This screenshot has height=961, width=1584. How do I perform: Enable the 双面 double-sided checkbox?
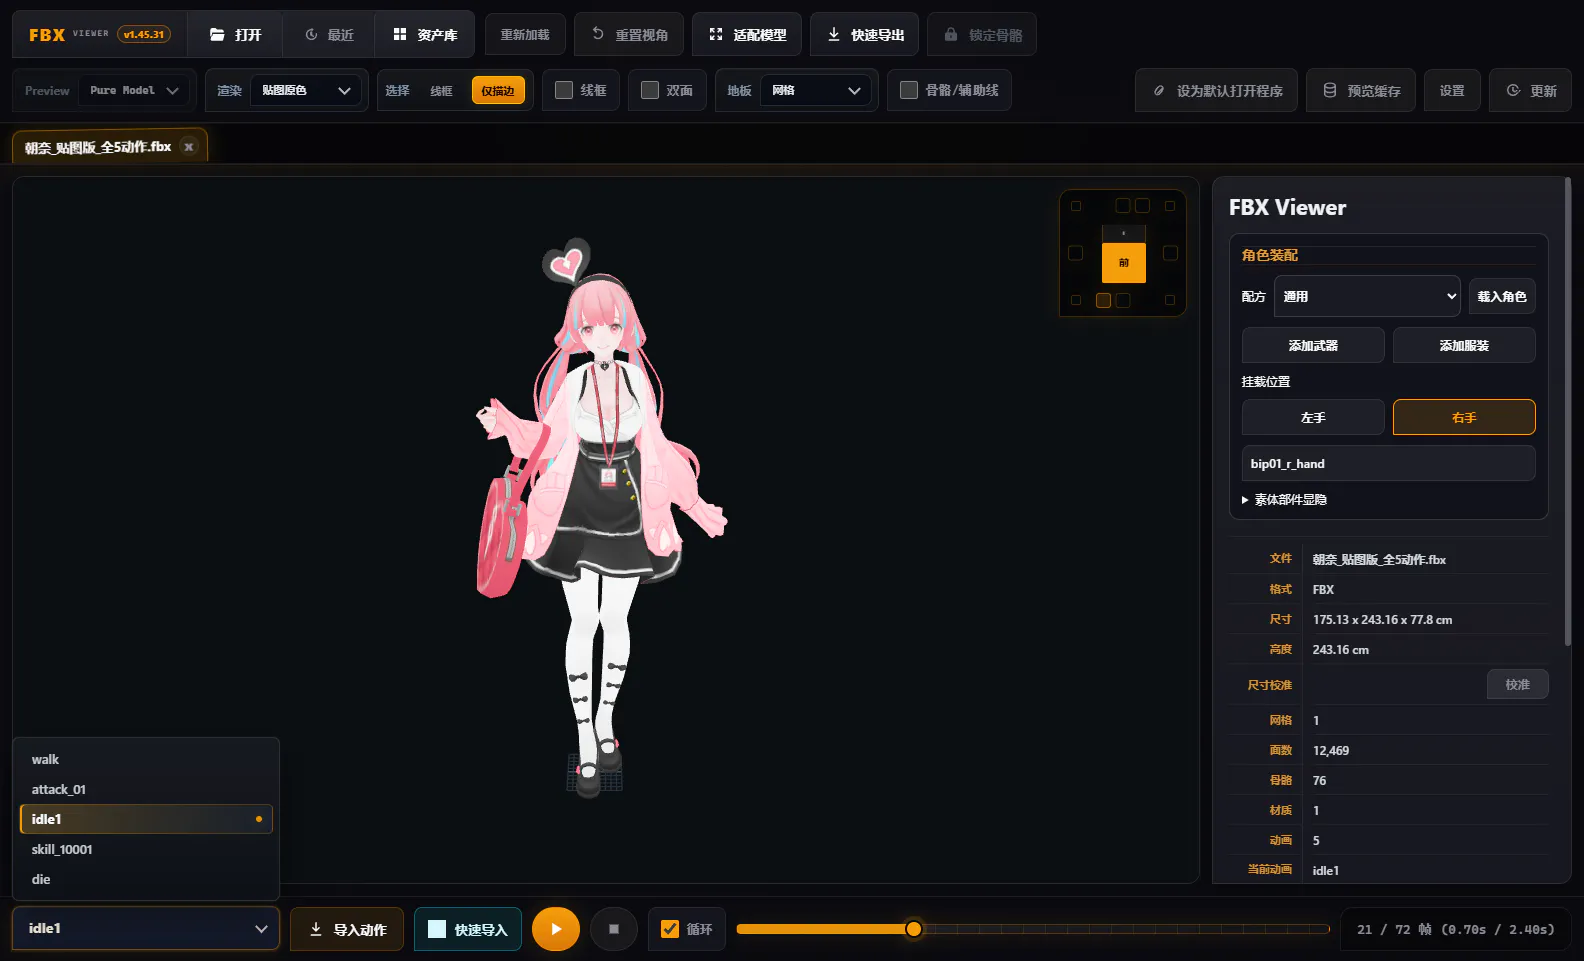tap(650, 91)
